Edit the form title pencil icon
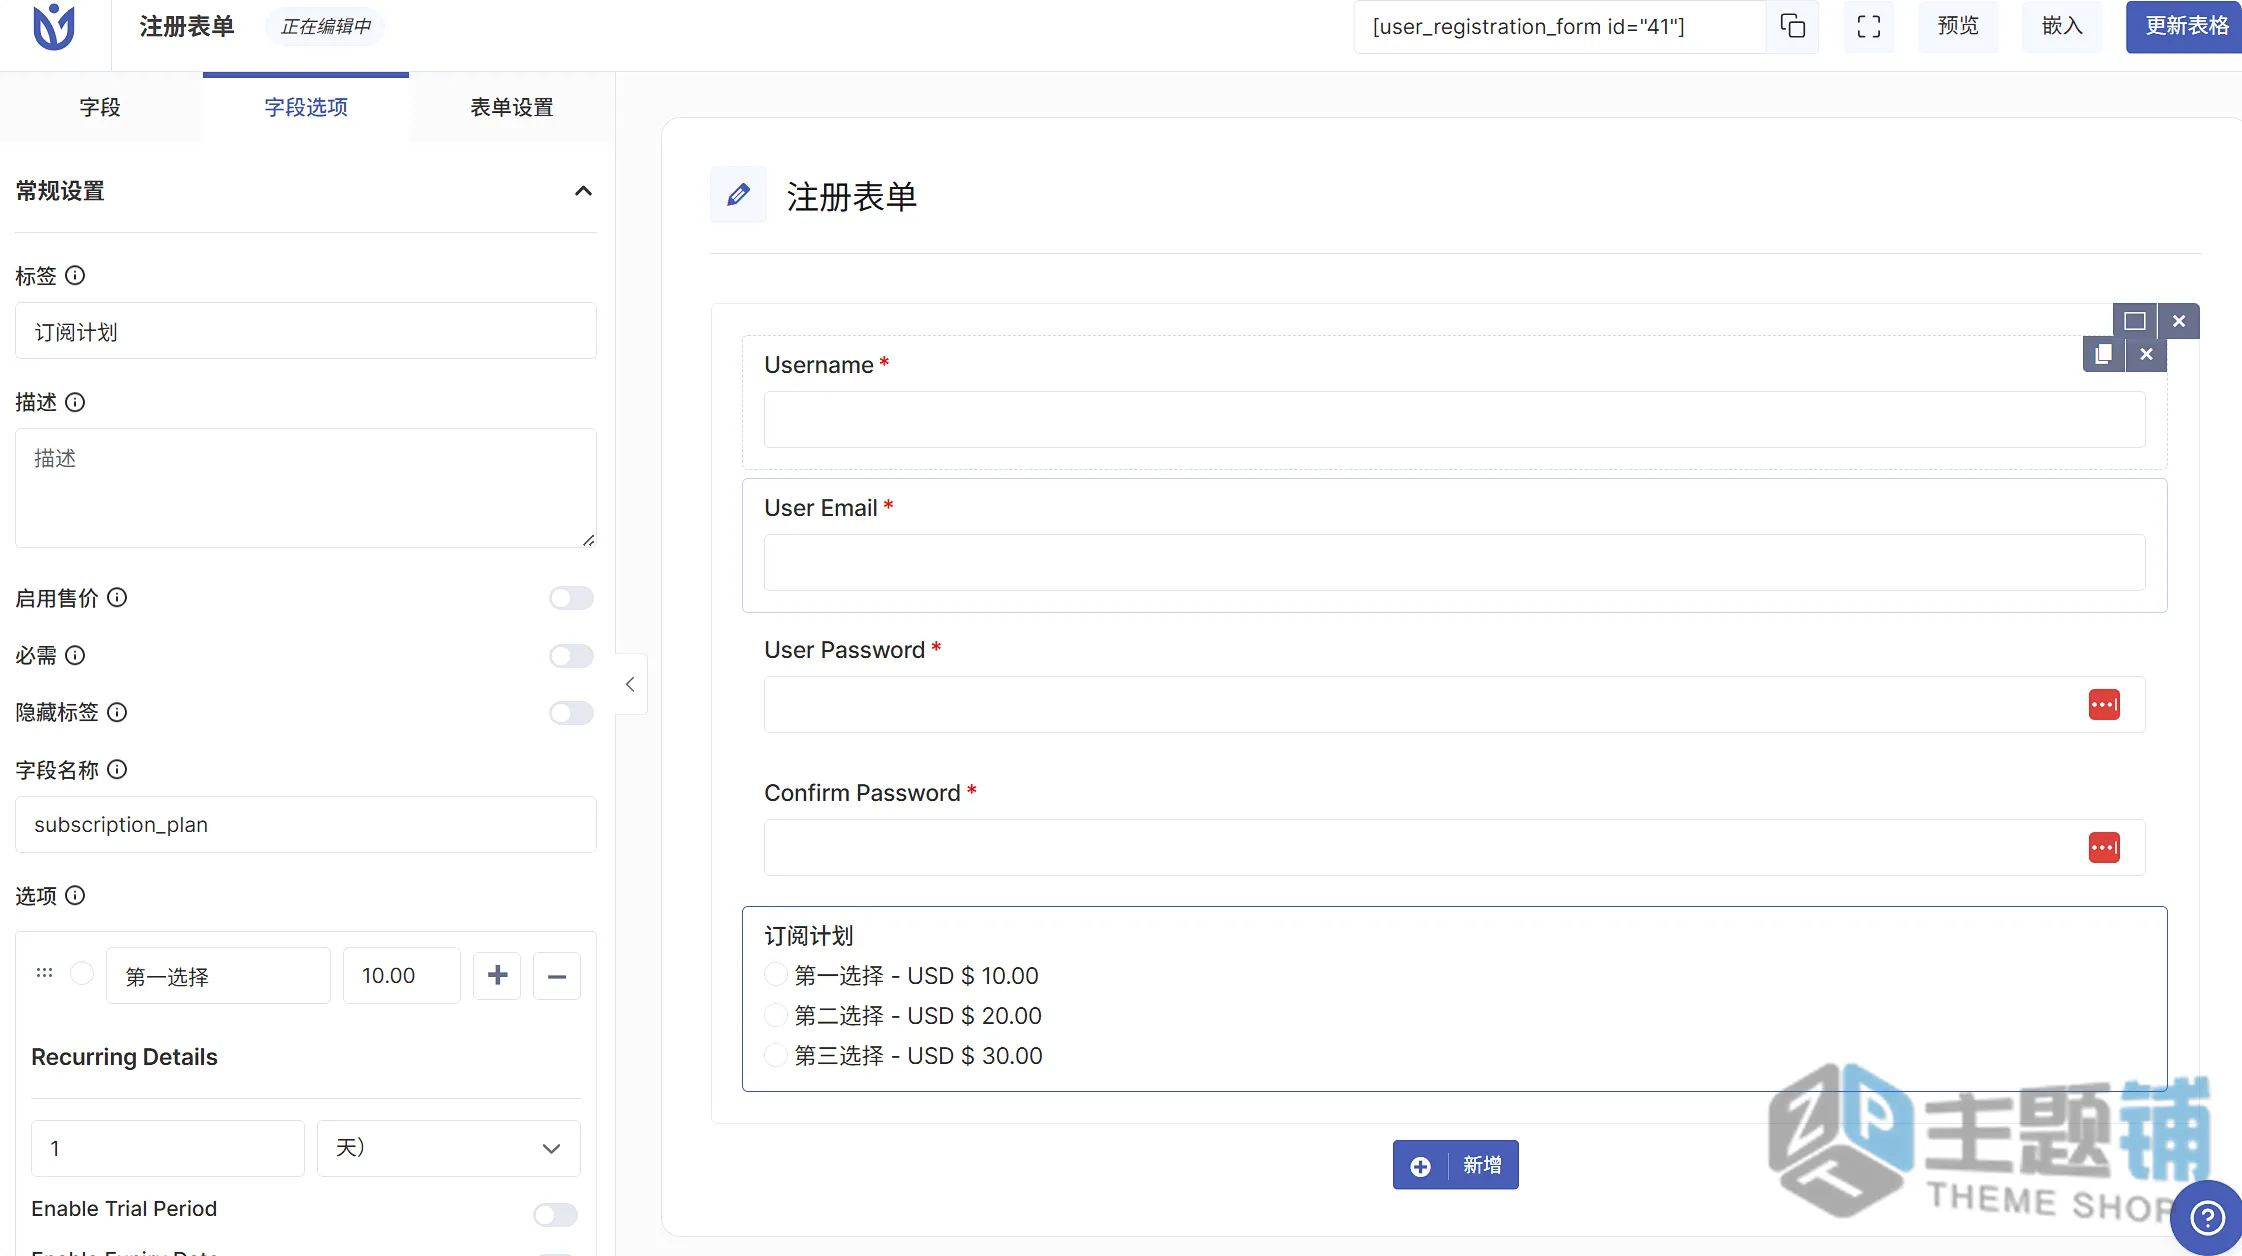 pyautogui.click(x=738, y=194)
